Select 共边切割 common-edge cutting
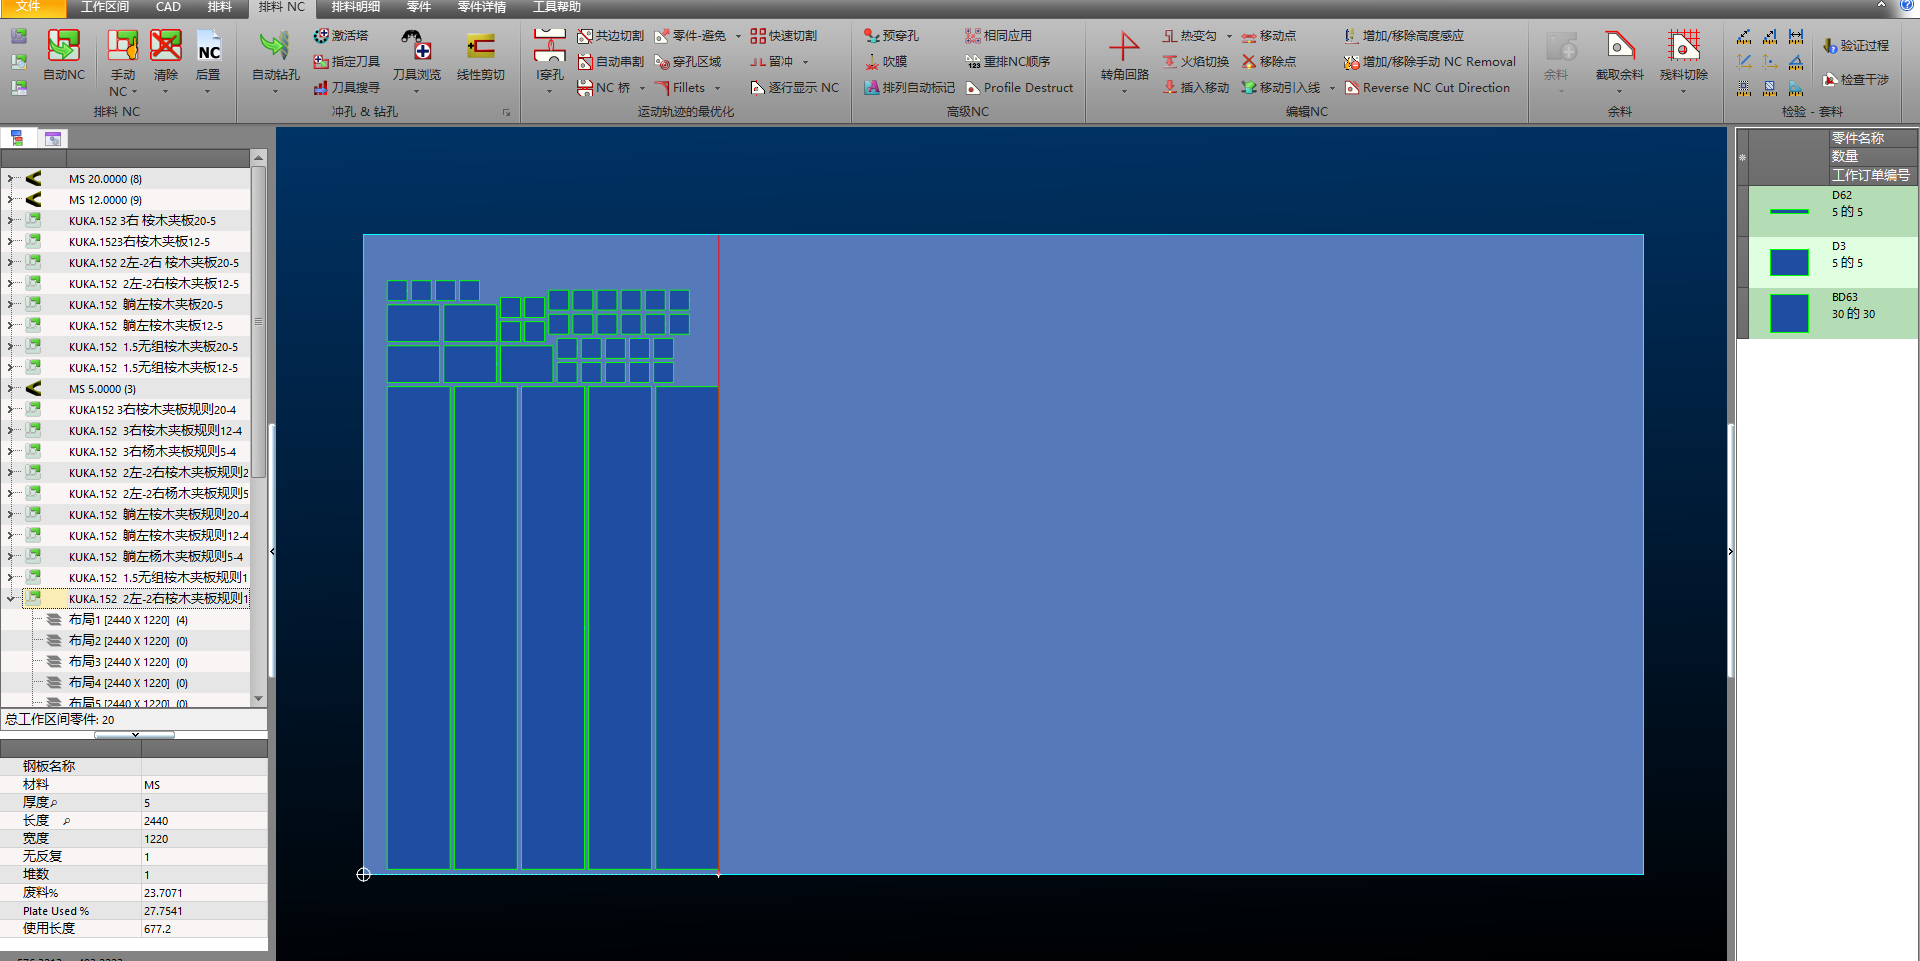Viewport: 1920px width, 961px height. [x=611, y=36]
